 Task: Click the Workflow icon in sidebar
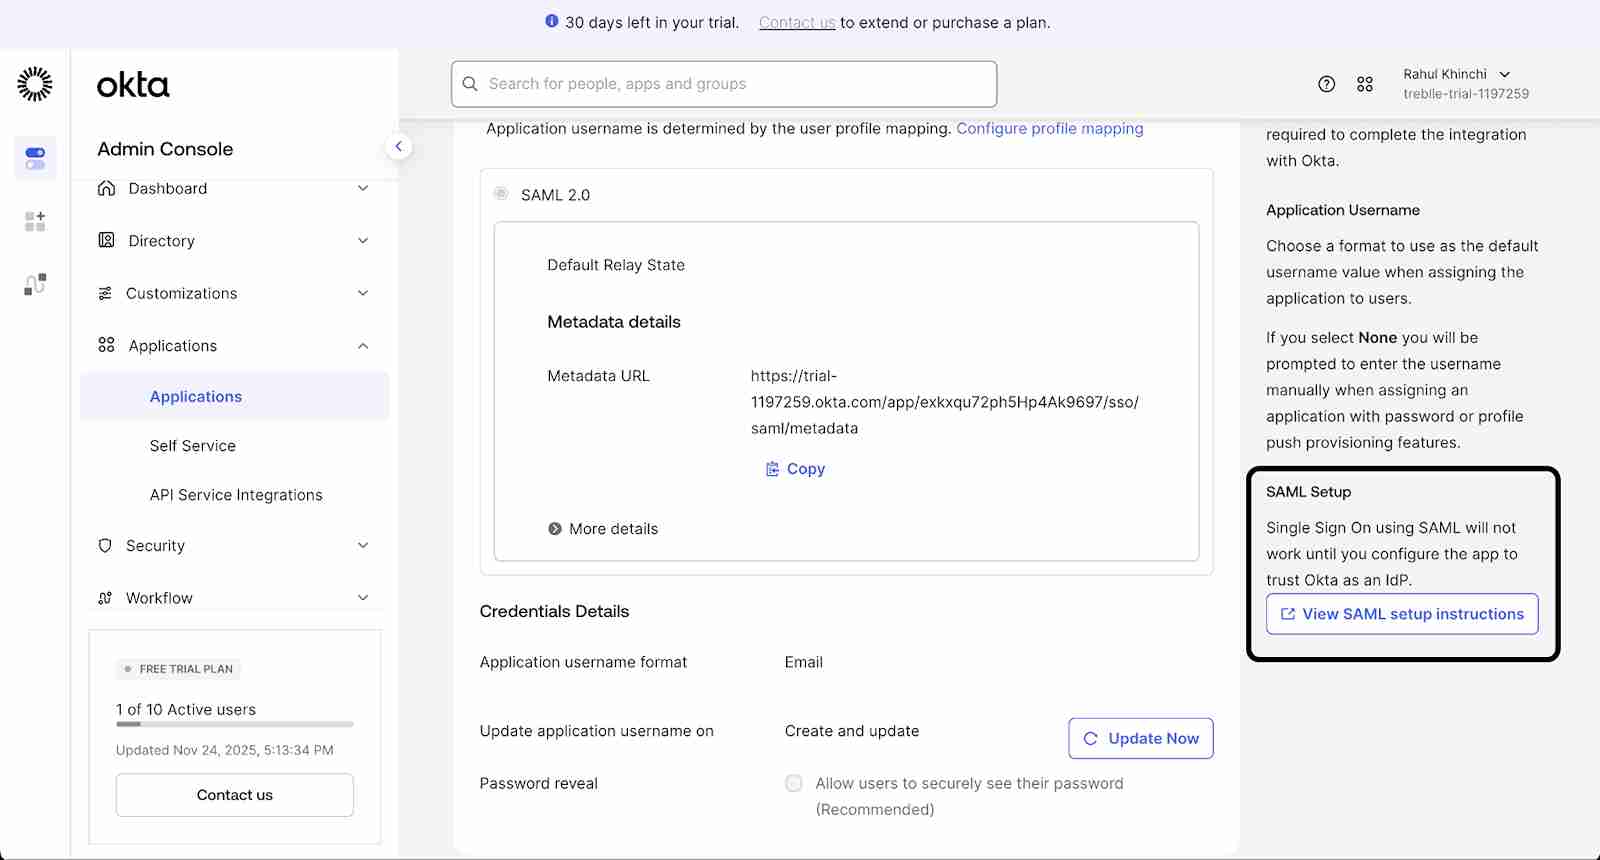pyautogui.click(x=105, y=598)
